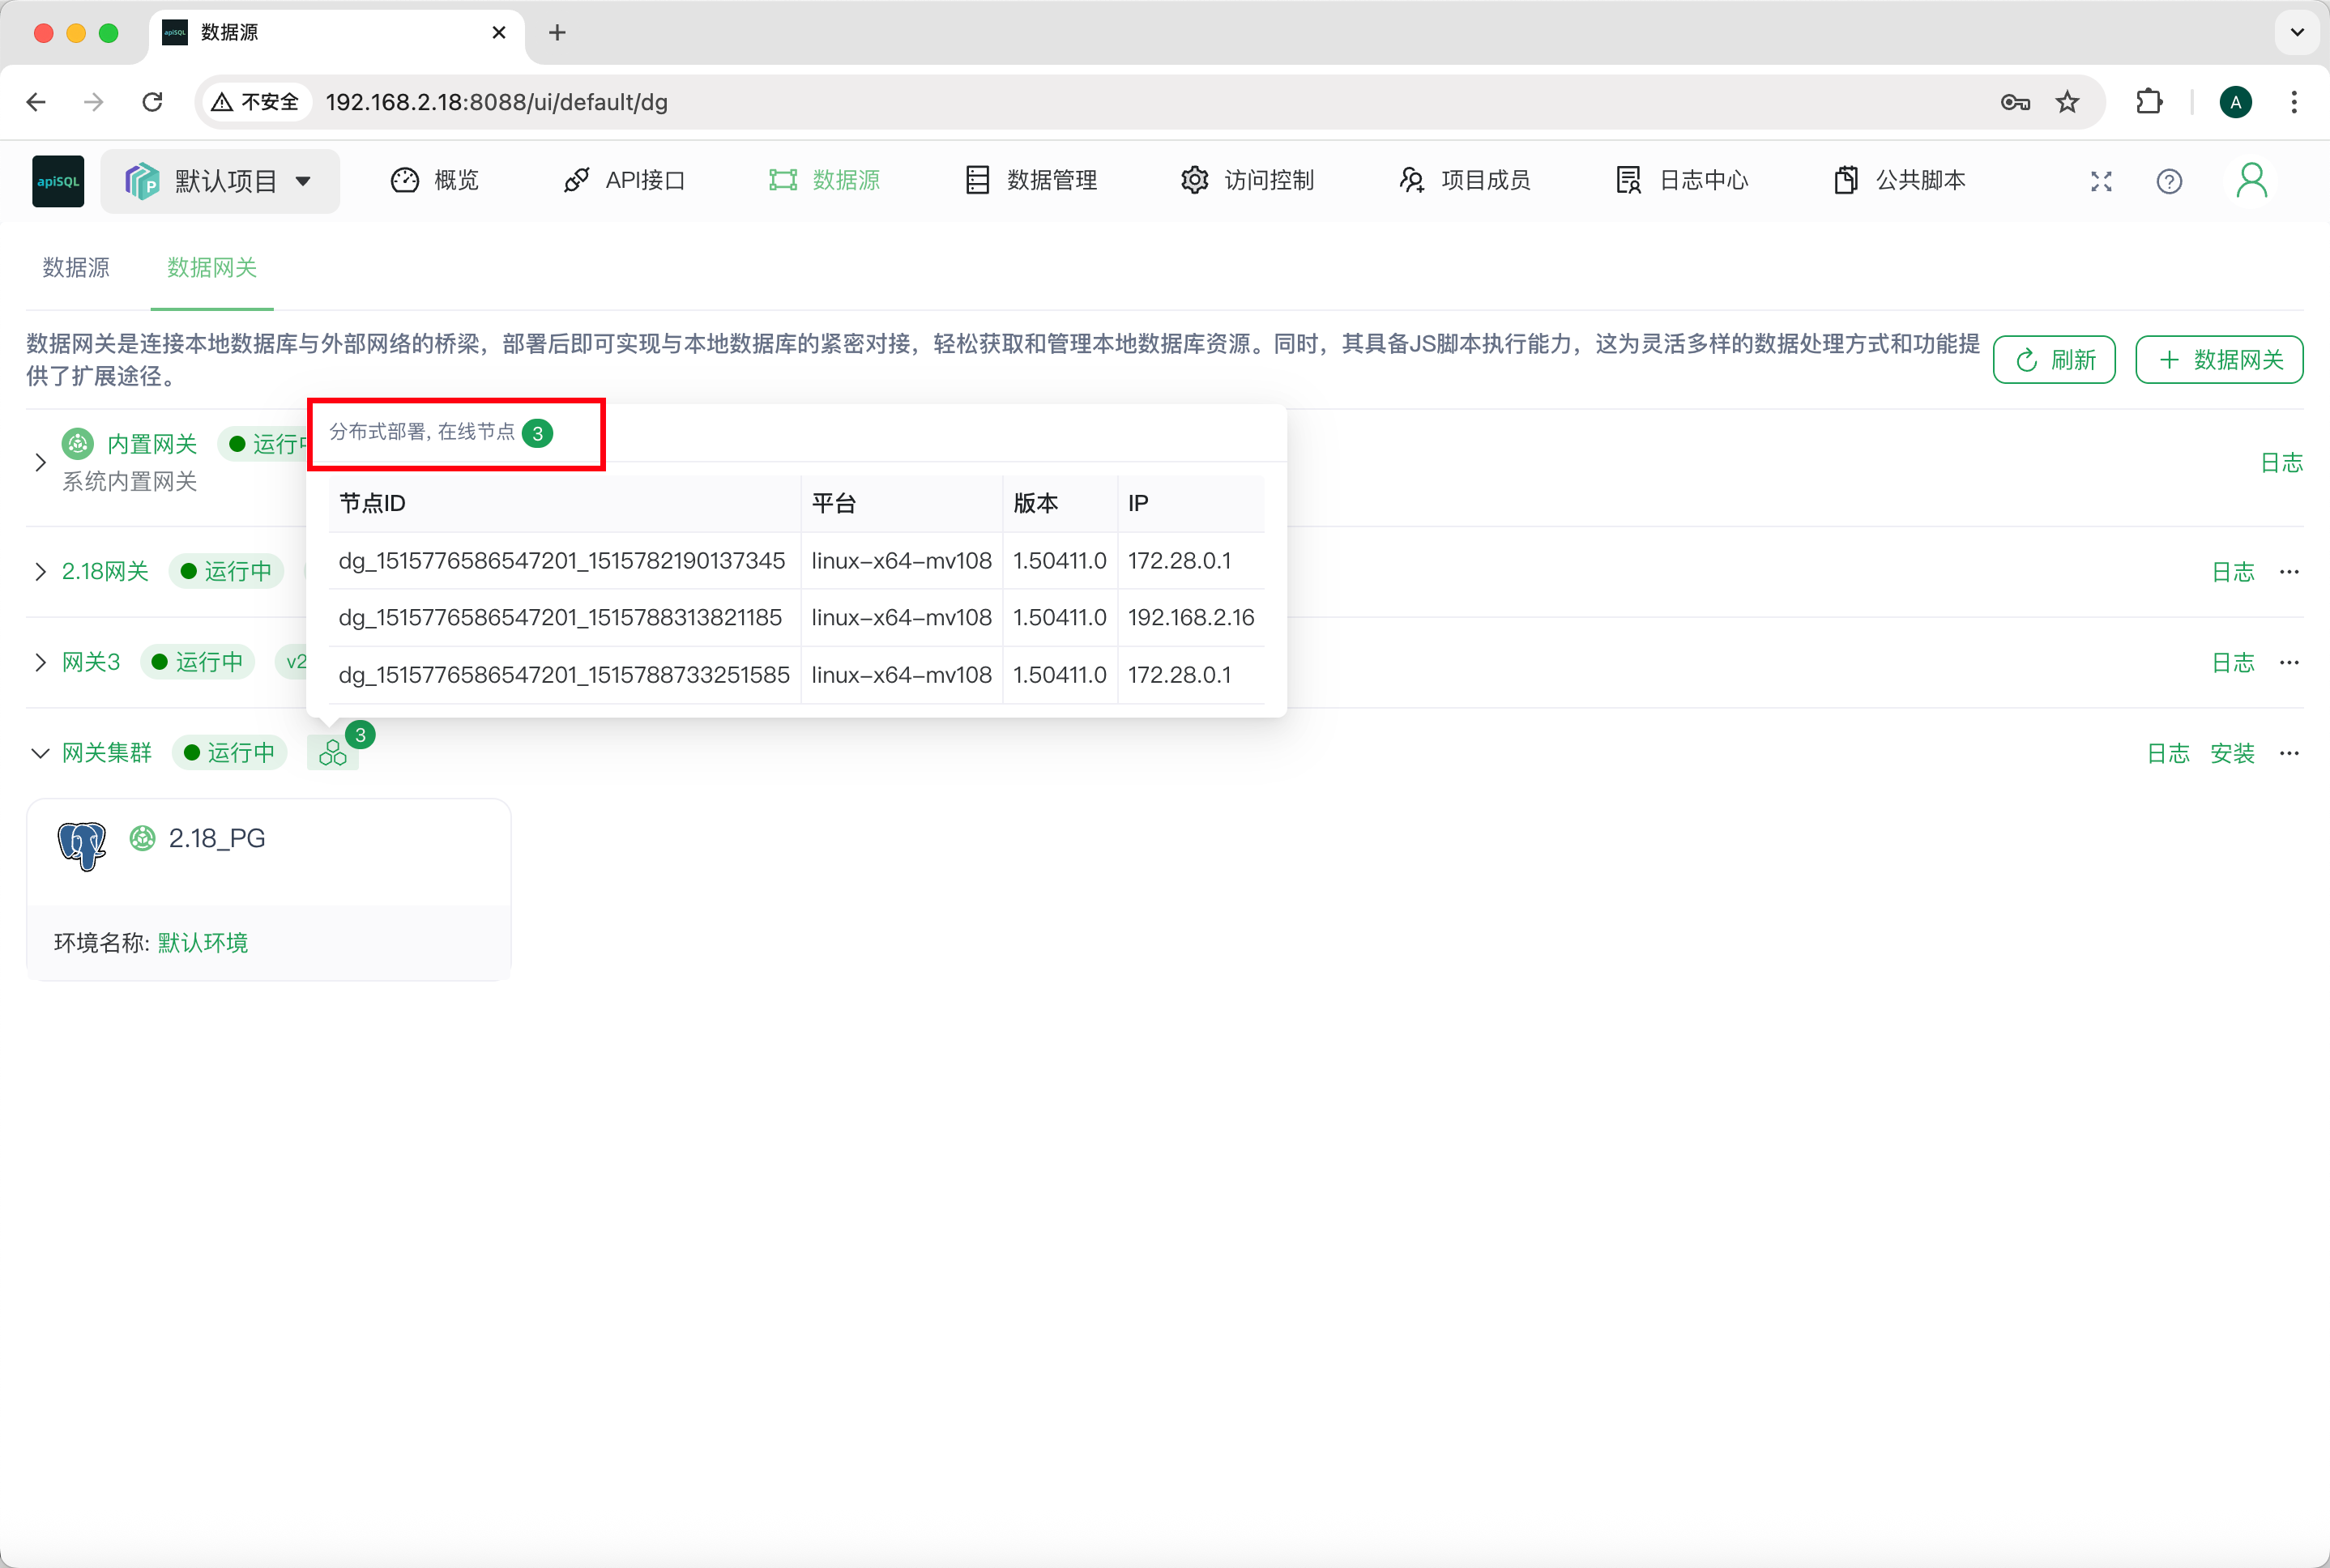Click the fullscreen toggle icon
Image resolution: width=2330 pixels, height=1568 pixels.
(2101, 181)
